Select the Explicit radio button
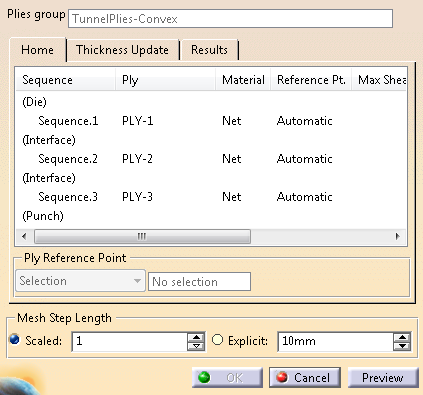Viewport: 423px width, 395px height. [218, 340]
